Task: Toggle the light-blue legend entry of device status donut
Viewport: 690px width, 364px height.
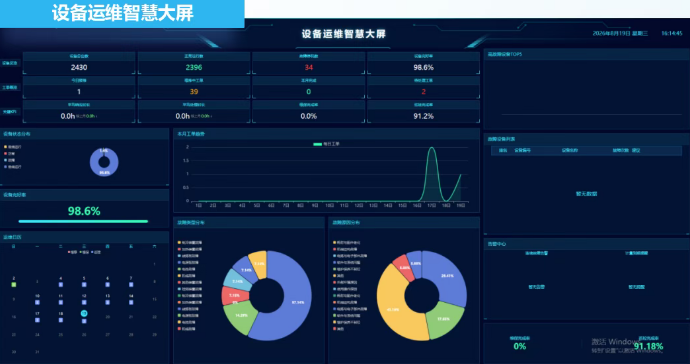Action: pyautogui.click(x=10, y=160)
